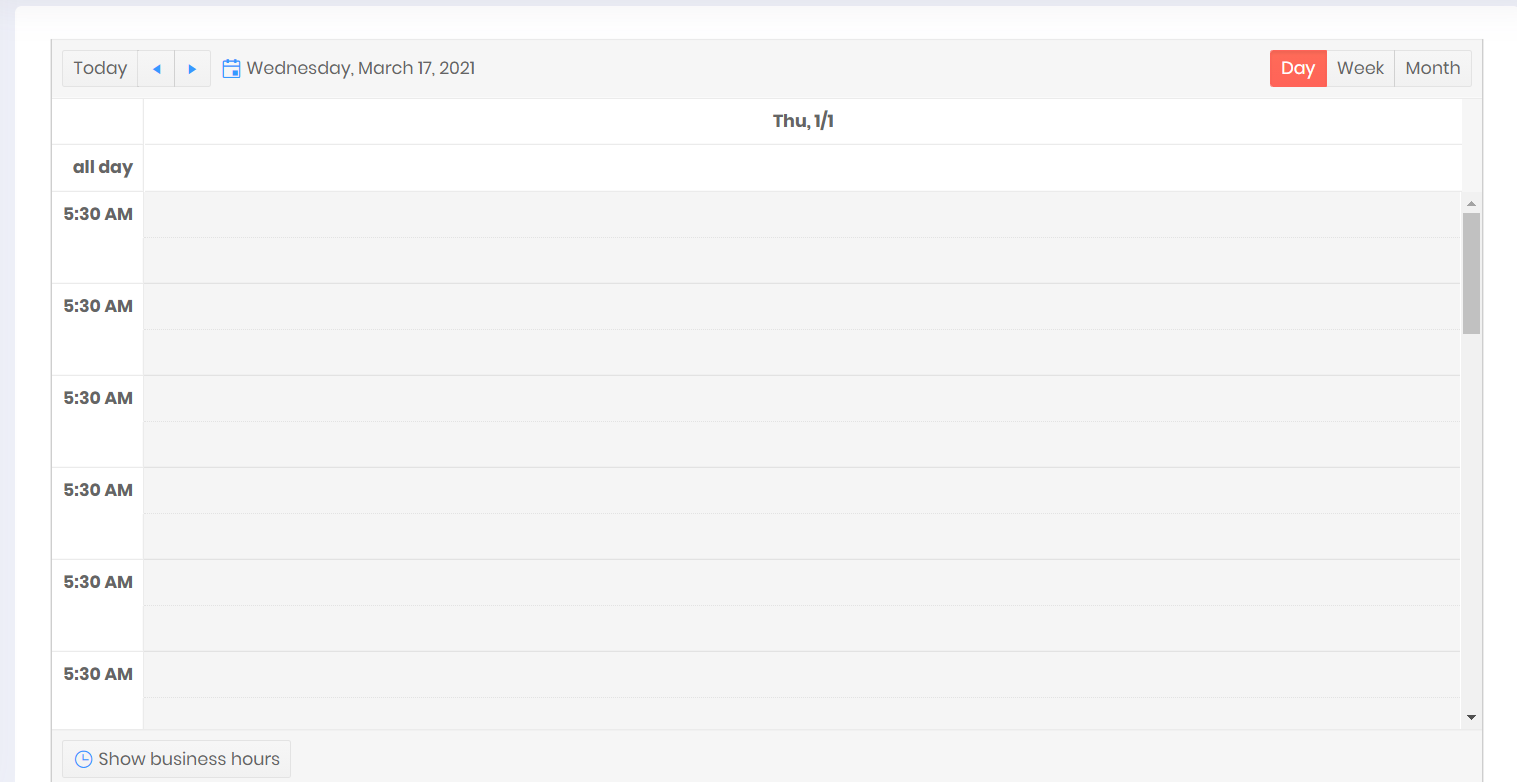Screen dimensions: 1517x782
Task: Click the clock icon for business hours
Action: coord(84,759)
